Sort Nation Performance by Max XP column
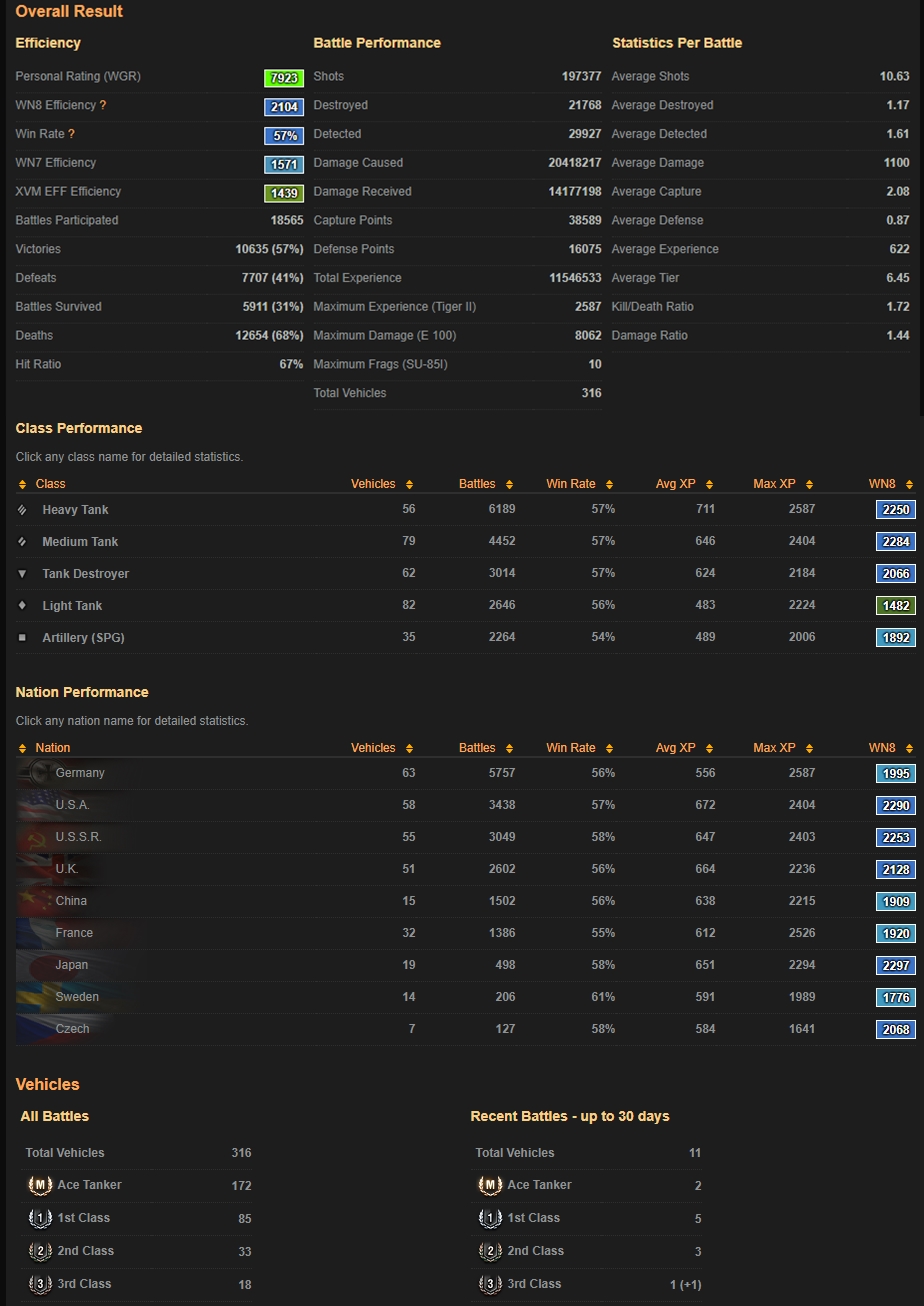 tap(781, 748)
